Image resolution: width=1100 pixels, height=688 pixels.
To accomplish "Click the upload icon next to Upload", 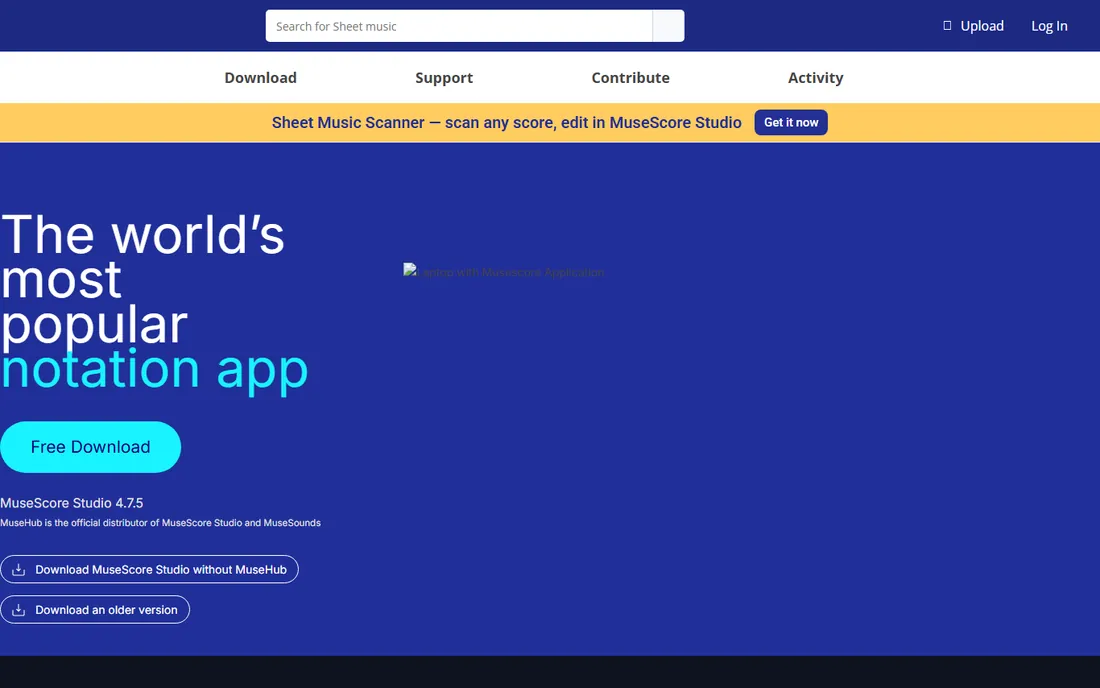I will coord(947,26).
